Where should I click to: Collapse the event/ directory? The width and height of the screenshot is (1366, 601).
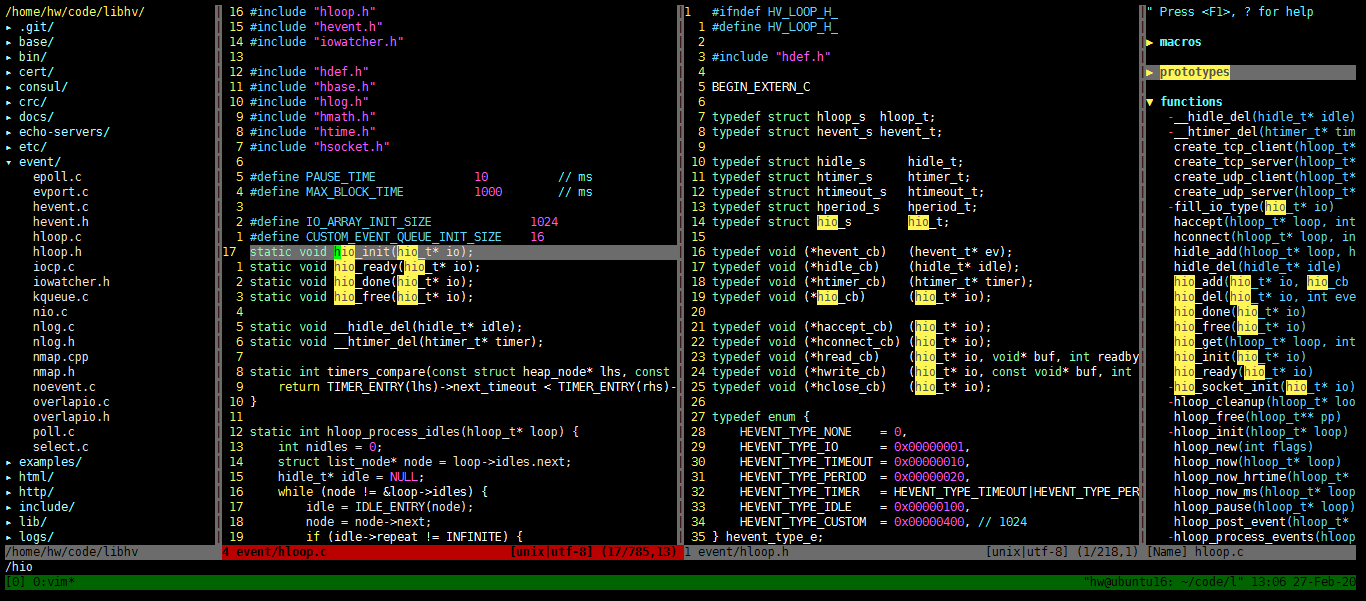(x=9, y=162)
